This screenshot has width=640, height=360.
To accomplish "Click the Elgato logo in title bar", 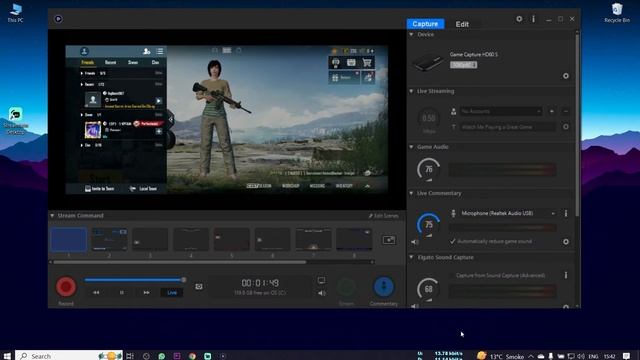I will pyautogui.click(x=58, y=19).
